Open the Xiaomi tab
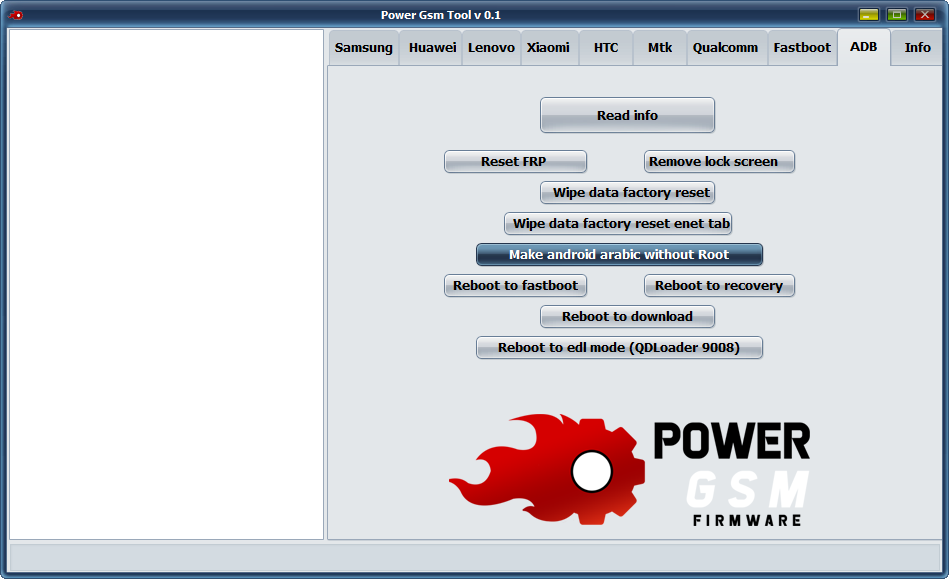The width and height of the screenshot is (949, 579). pyautogui.click(x=549, y=47)
